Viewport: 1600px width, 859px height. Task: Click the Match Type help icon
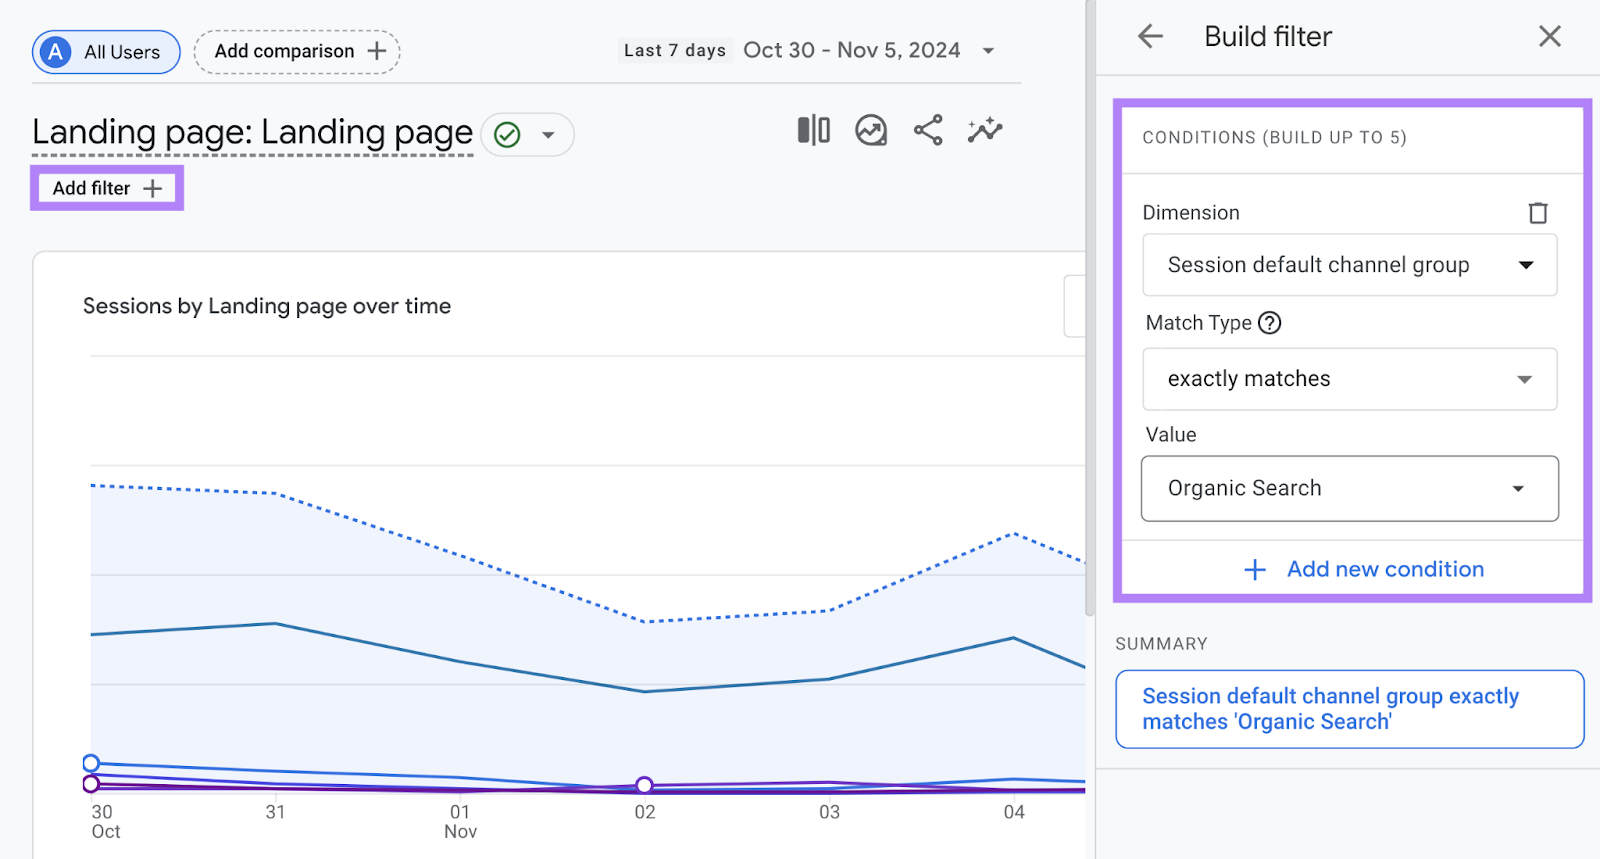pyautogui.click(x=1269, y=323)
